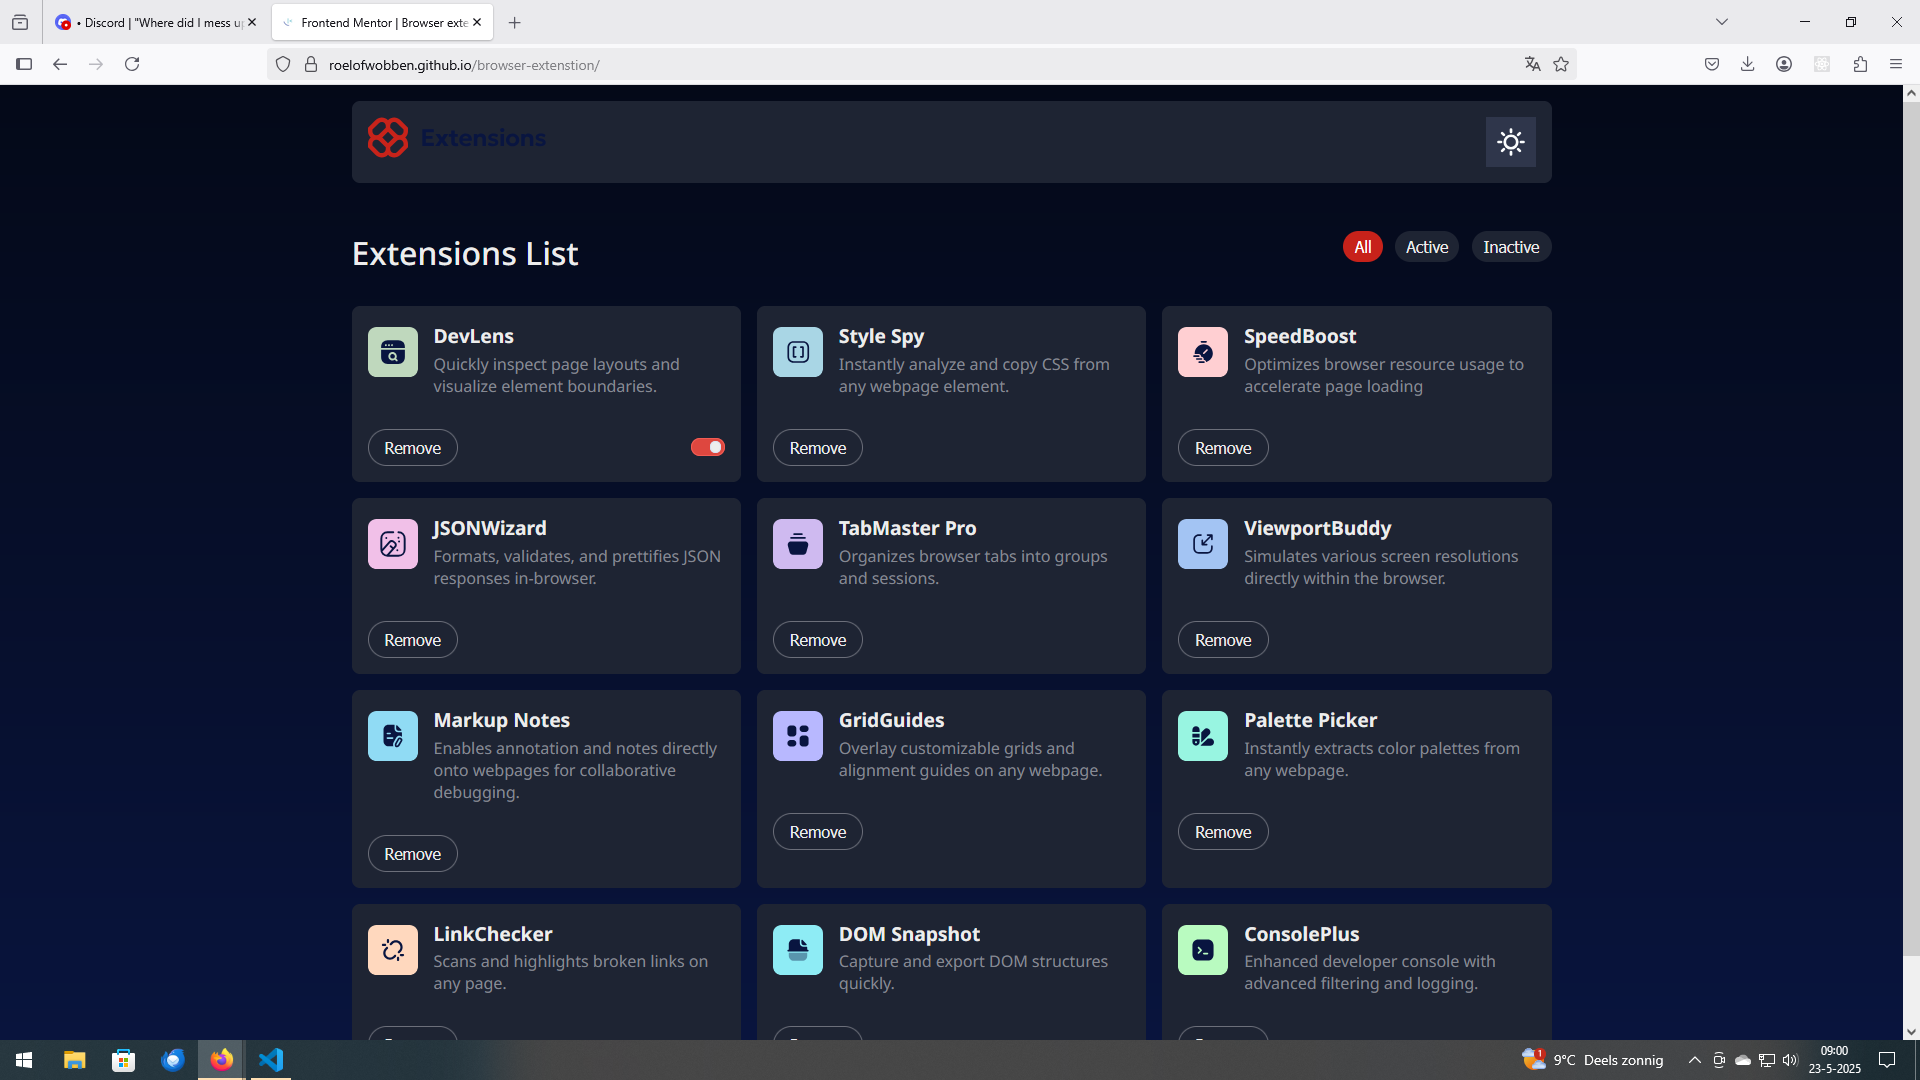
Task: Select the All filter
Action: (x=1362, y=247)
